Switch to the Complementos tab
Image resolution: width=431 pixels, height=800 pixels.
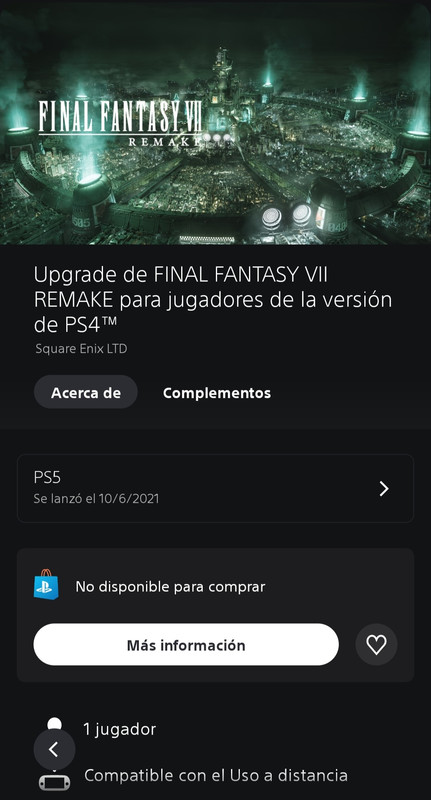pos(217,393)
